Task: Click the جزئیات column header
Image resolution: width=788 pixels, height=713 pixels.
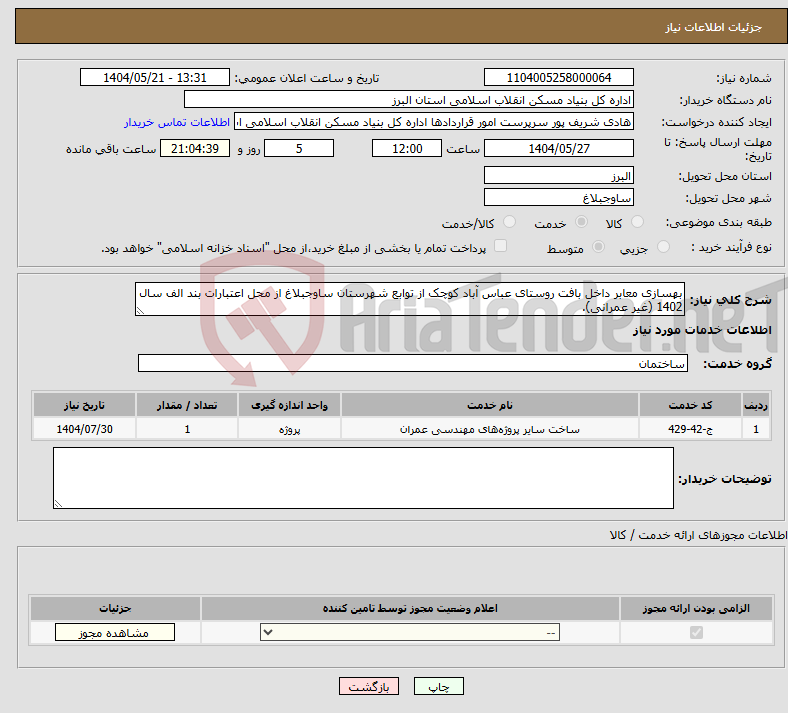Action: pos(115,608)
